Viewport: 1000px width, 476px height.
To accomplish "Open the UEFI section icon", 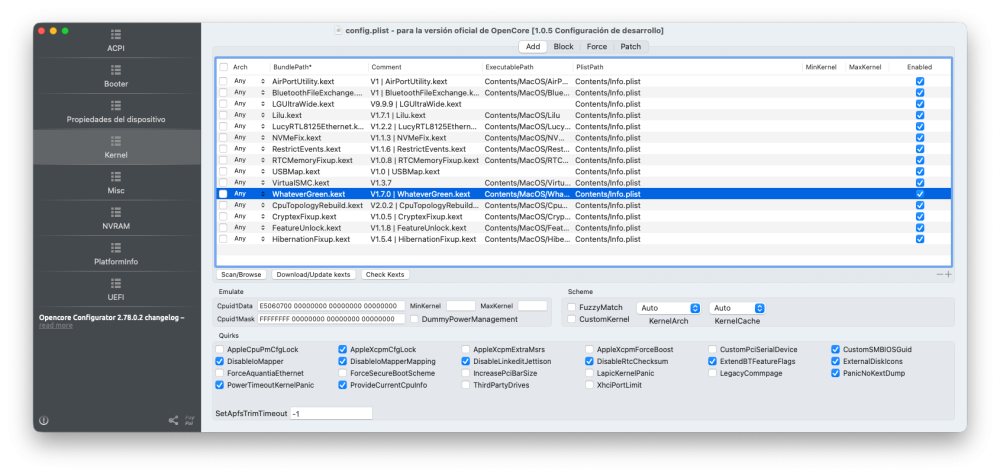I will coord(115,283).
